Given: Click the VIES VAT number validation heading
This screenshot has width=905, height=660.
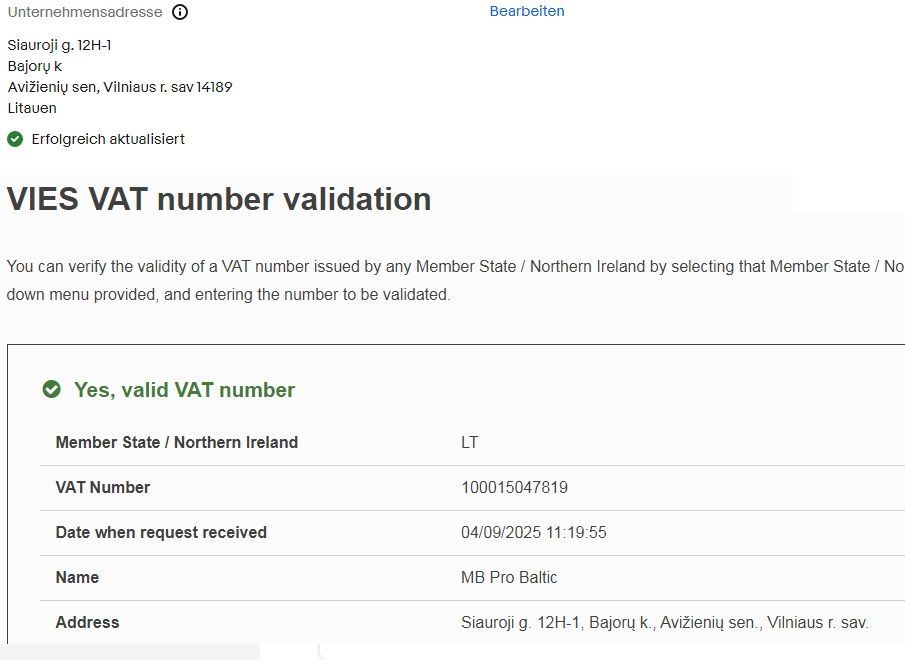Looking at the screenshot, I should point(219,199).
